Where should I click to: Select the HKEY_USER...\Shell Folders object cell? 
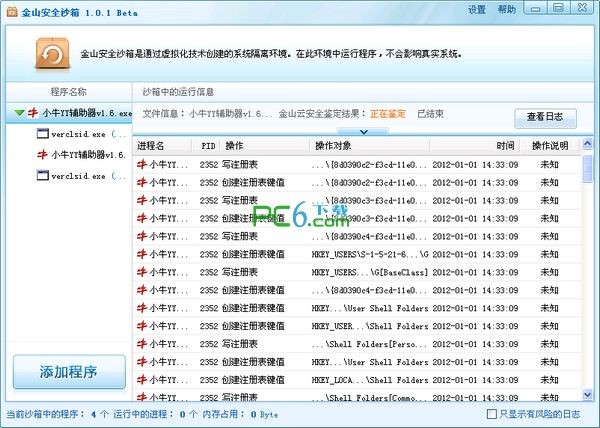(x=370, y=326)
